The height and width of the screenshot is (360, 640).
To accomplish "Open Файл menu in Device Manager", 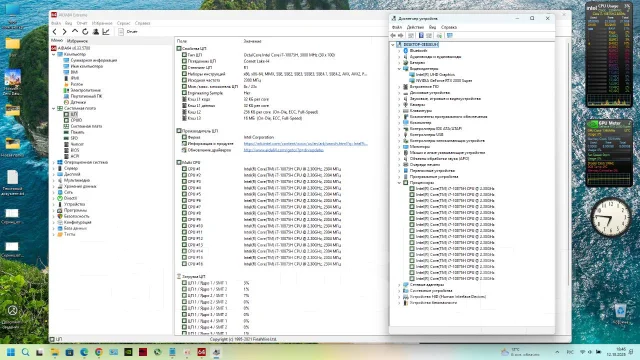I will coord(397,27).
